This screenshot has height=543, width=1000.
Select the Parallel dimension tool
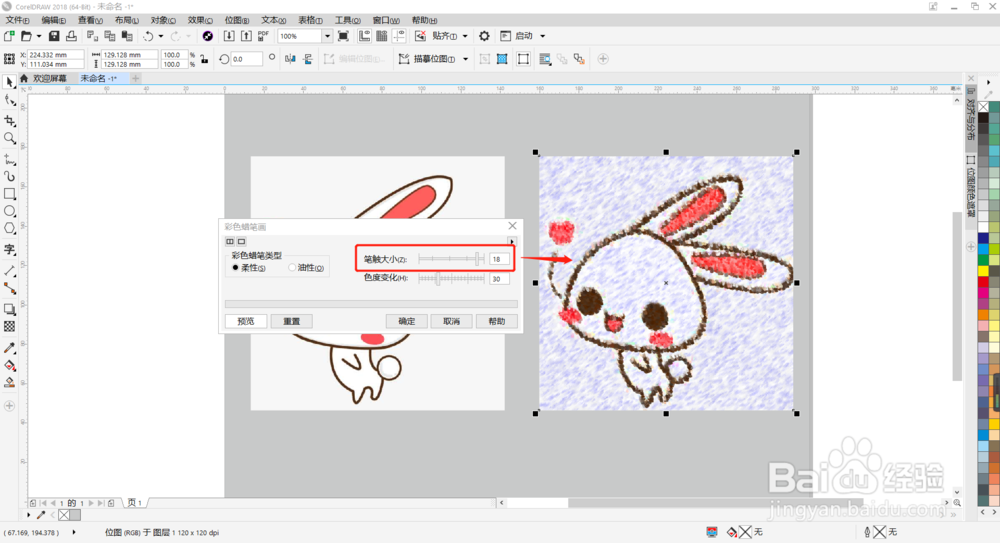(10, 271)
